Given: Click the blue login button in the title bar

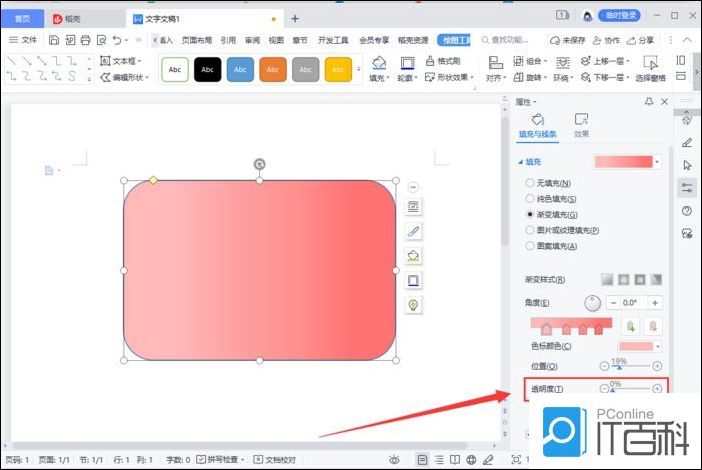Looking at the screenshot, I should click(x=620, y=15).
